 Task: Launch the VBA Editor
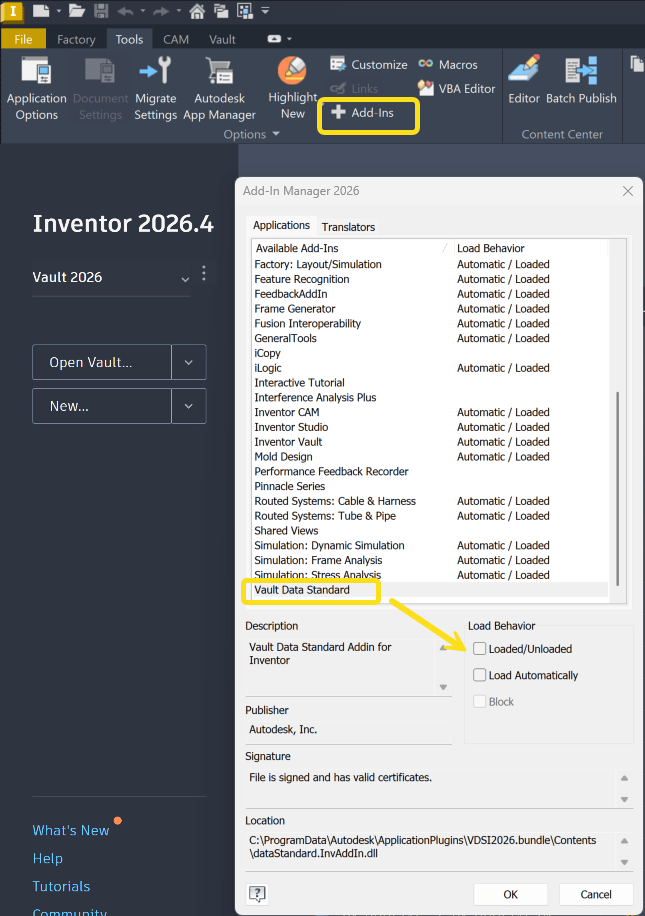pos(456,89)
